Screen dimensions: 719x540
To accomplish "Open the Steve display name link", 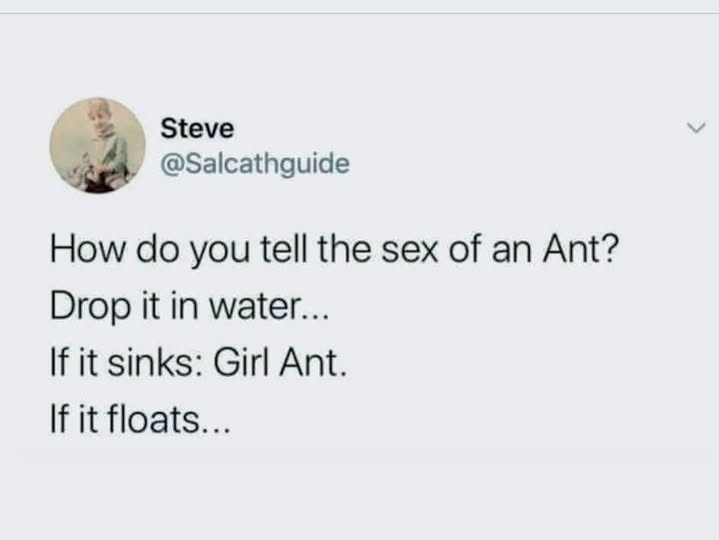I will 197,129.
